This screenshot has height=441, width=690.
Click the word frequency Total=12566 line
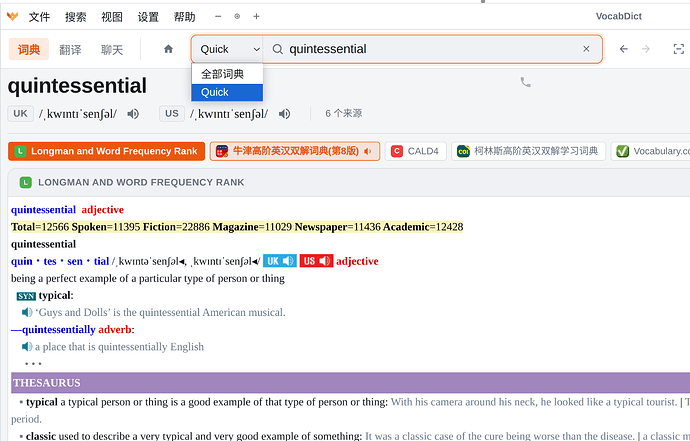point(237,227)
